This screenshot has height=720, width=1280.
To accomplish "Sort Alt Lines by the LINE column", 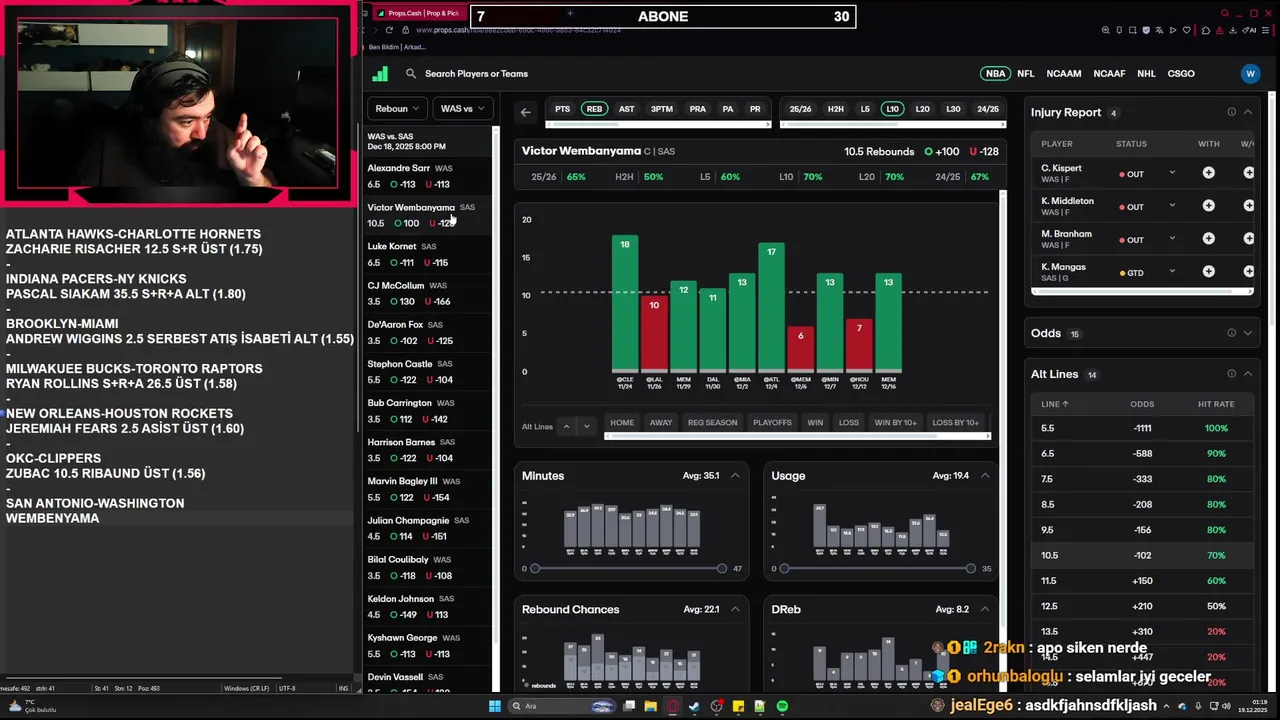I will coord(1055,404).
